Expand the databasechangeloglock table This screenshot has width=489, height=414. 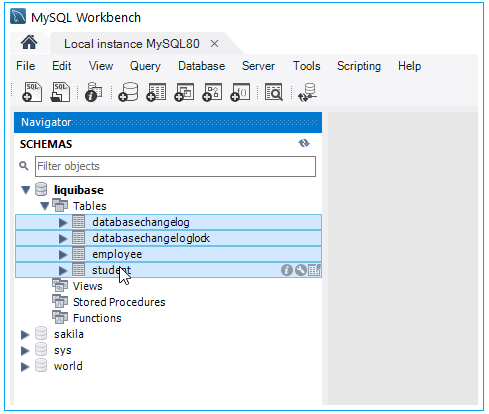63,238
